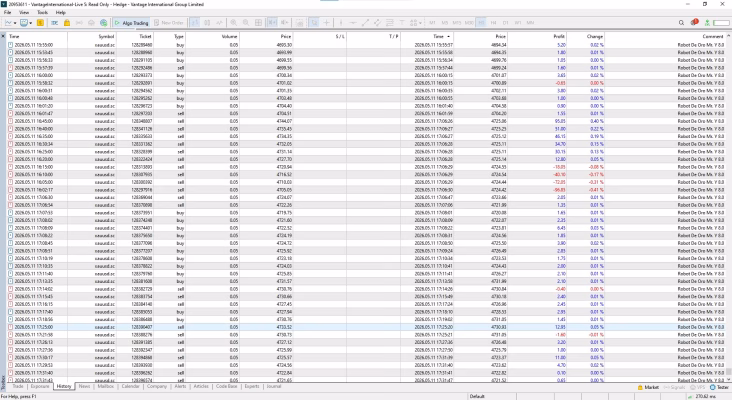
Task: Select the vertical line drawing tool
Action: coord(341,22)
